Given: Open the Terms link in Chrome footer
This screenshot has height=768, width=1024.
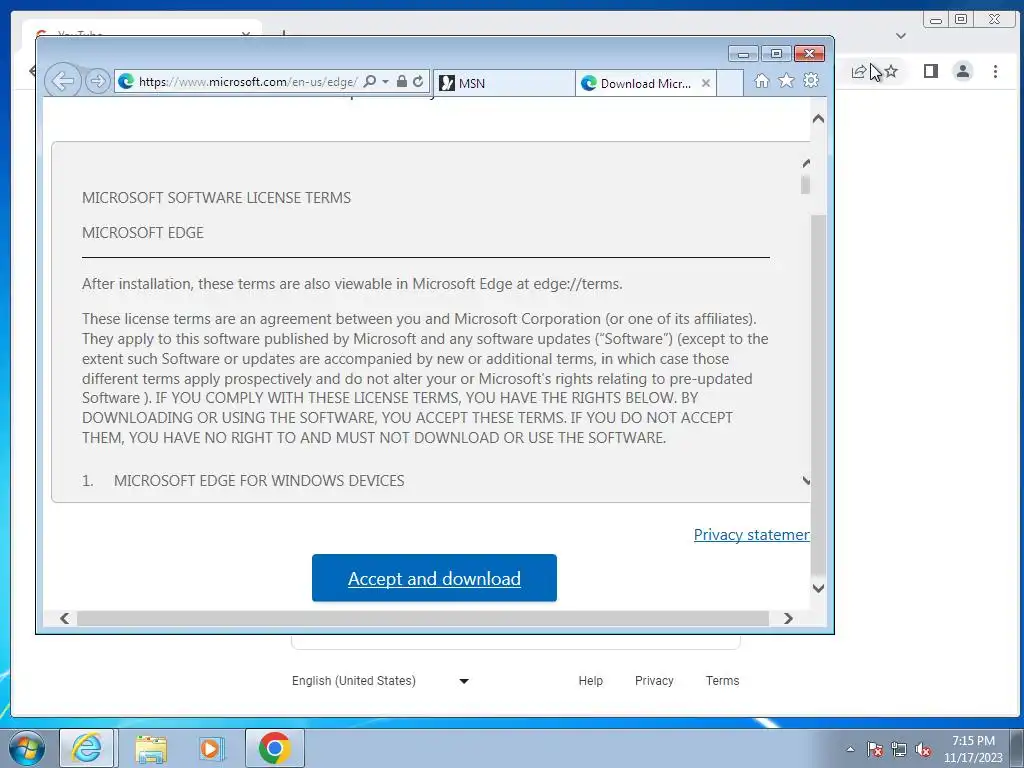Looking at the screenshot, I should [x=722, y=680].
